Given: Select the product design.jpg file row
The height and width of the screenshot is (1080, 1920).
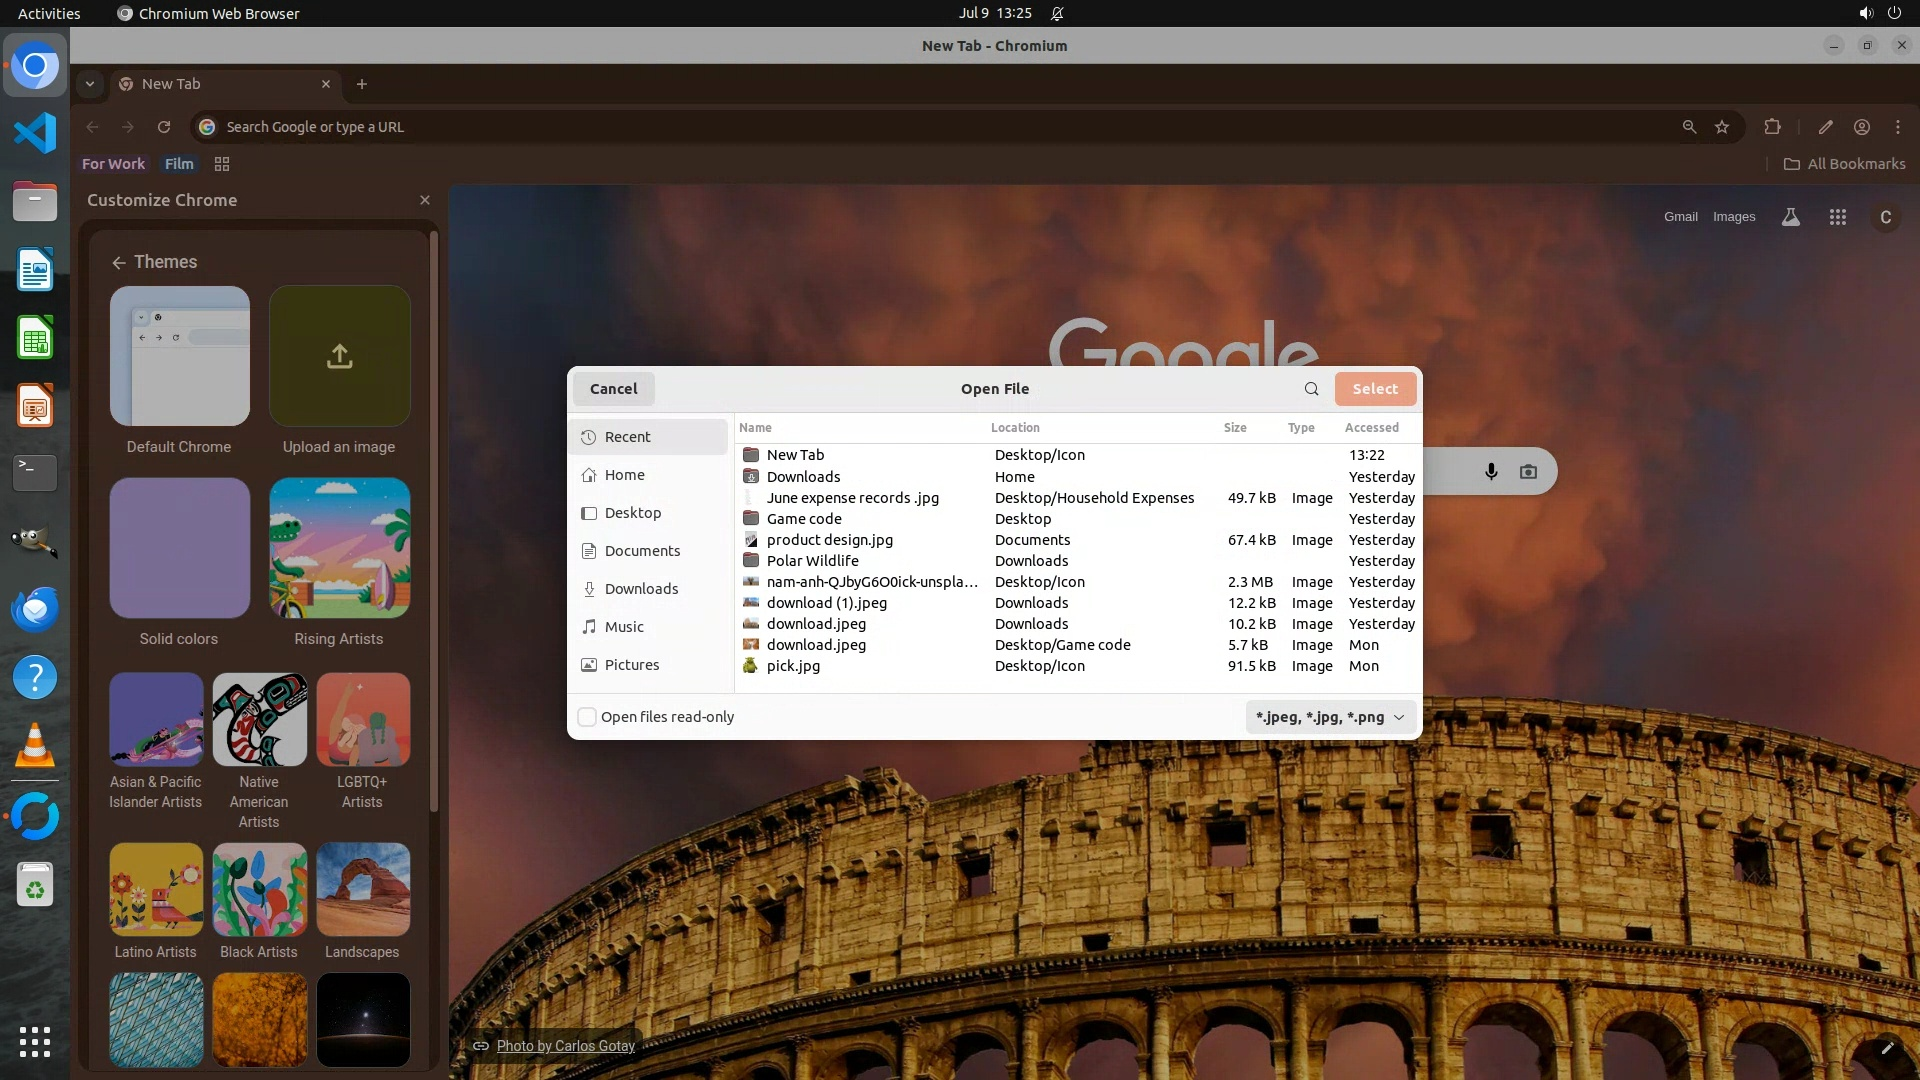Looking at the screenshot, I should (830, 540).
